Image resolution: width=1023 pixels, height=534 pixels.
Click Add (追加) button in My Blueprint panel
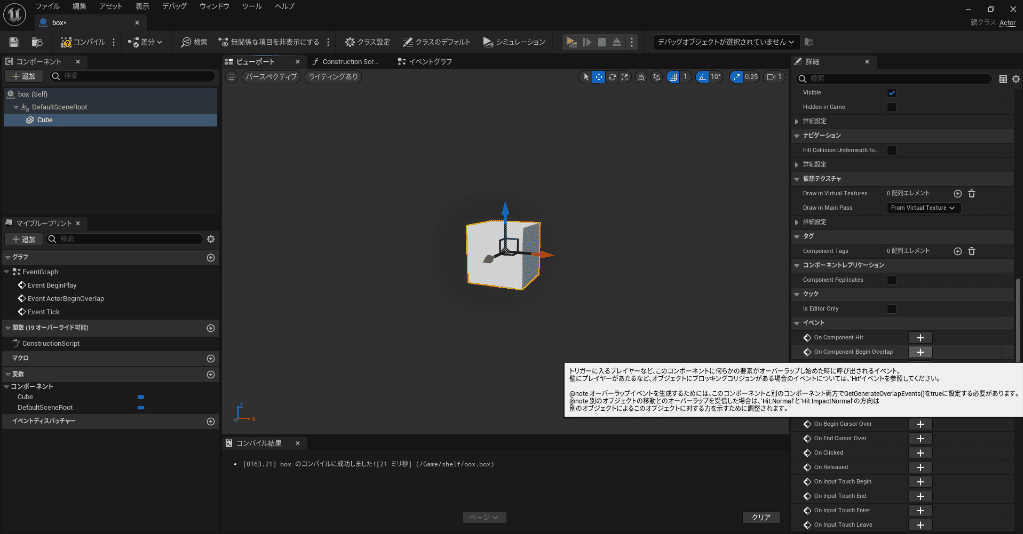coord(23,239)
